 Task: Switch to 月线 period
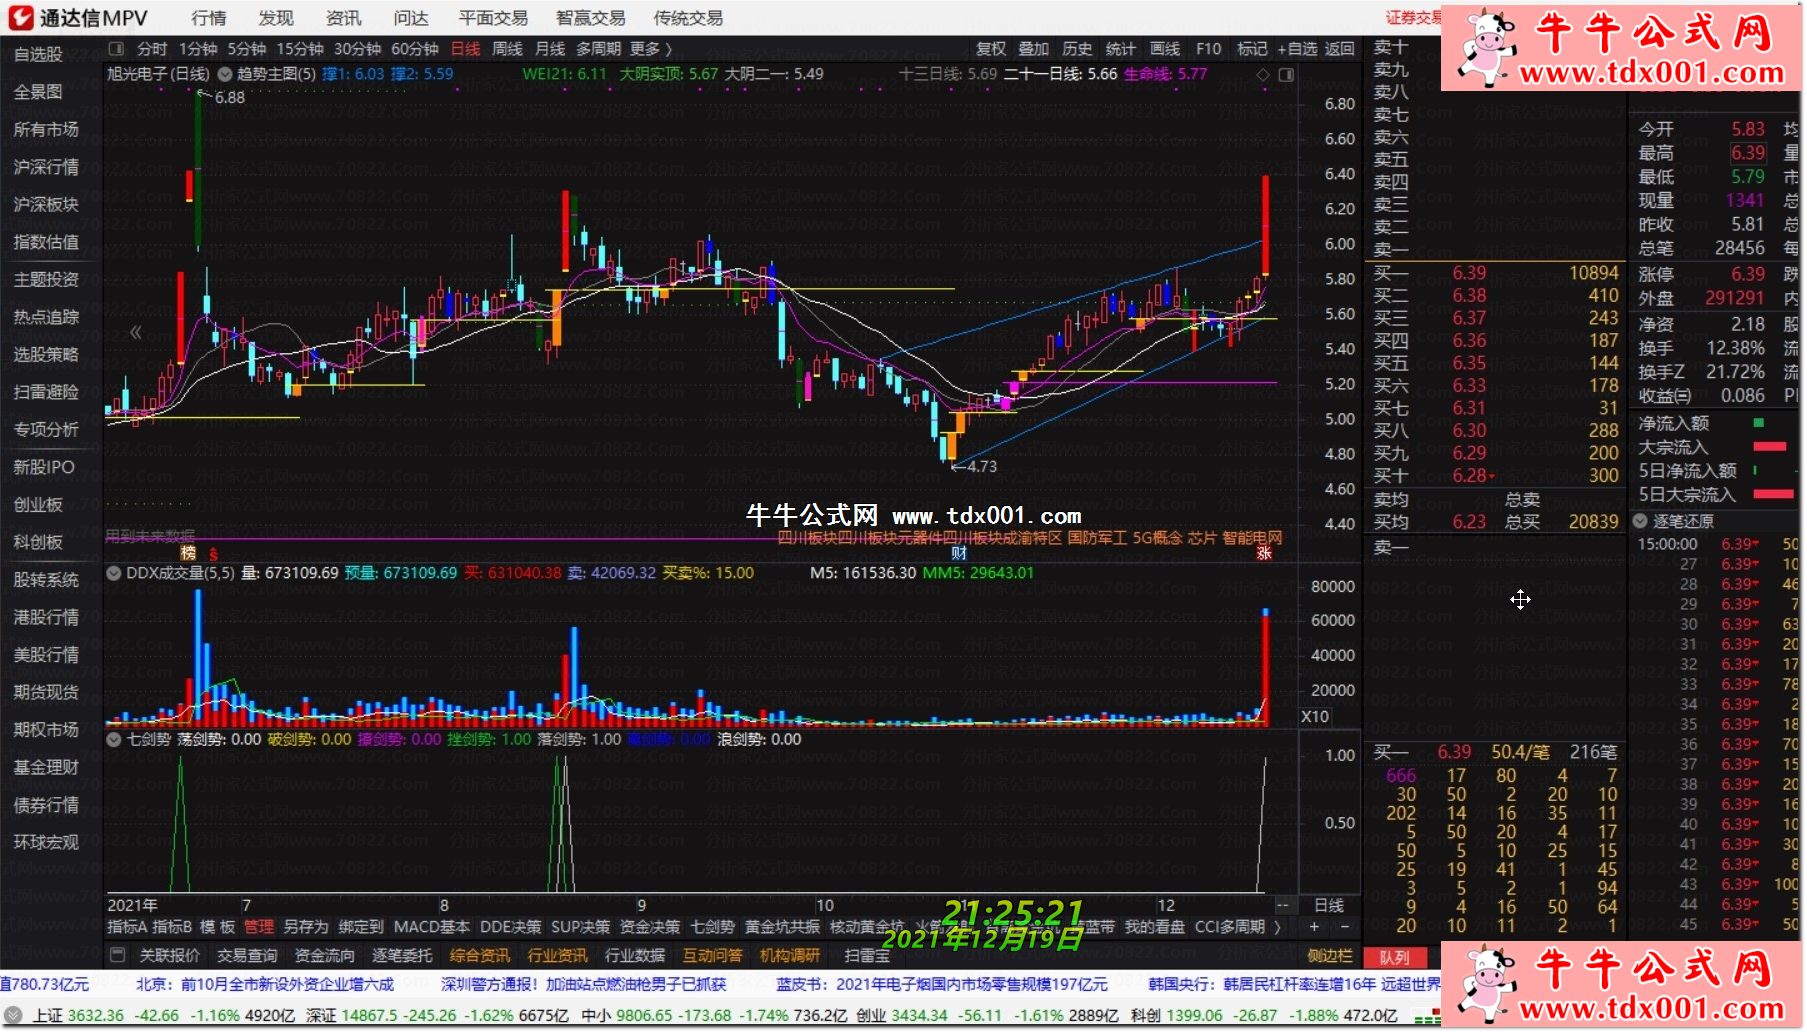click(x=550, y=48)
